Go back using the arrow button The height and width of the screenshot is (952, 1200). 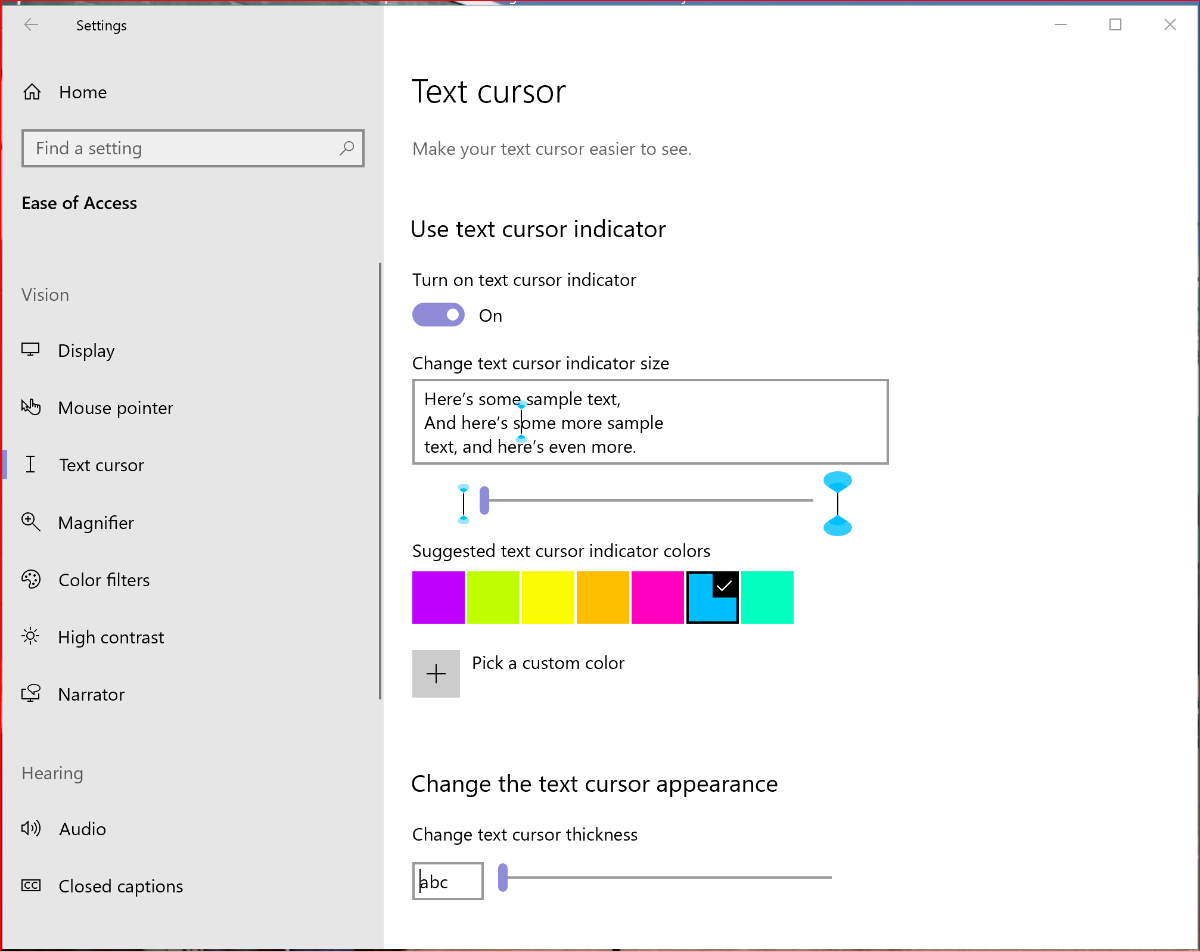click(x=31, y=25)
